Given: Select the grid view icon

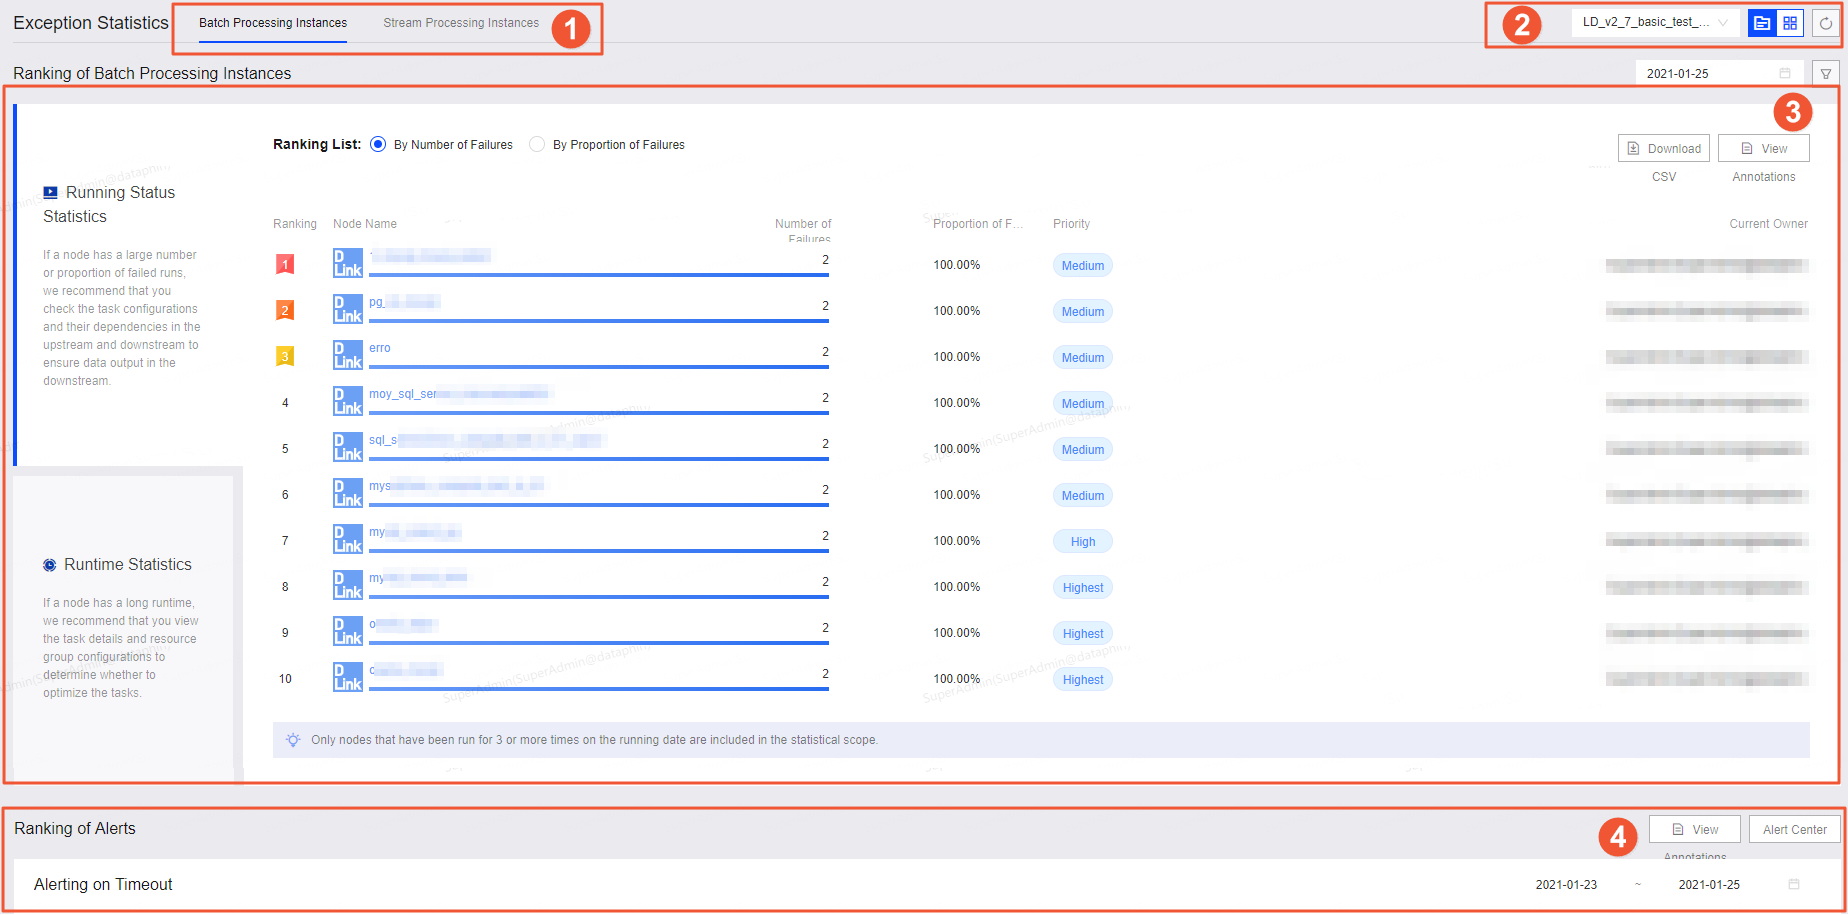Looking at the screenshot, I should coord(1790,23).
